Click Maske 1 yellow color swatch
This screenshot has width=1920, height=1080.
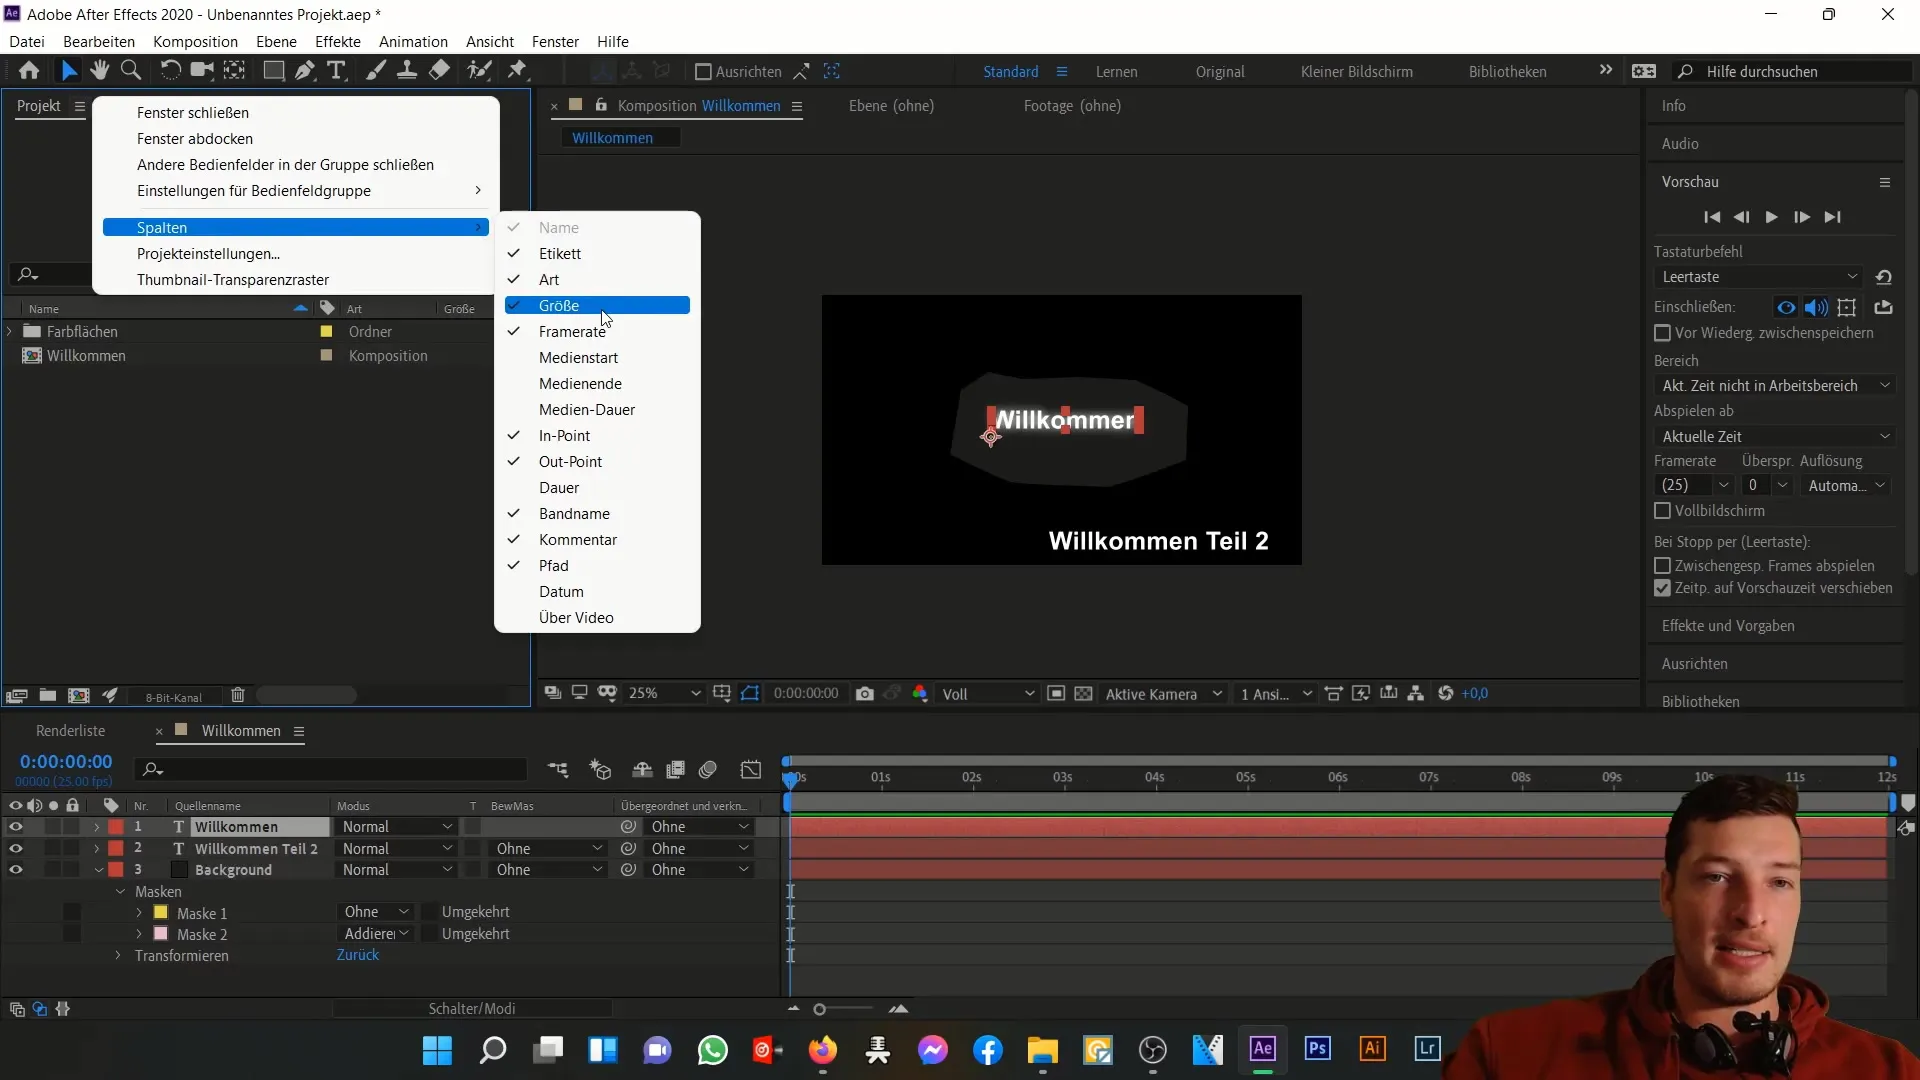click(x=161, y=913)
